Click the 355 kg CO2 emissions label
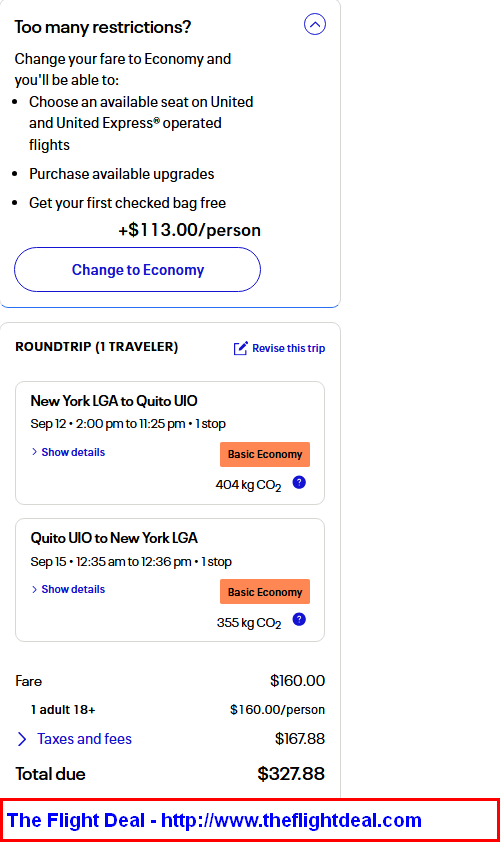This screenshot has height=842, width=500. coord(249,623)
